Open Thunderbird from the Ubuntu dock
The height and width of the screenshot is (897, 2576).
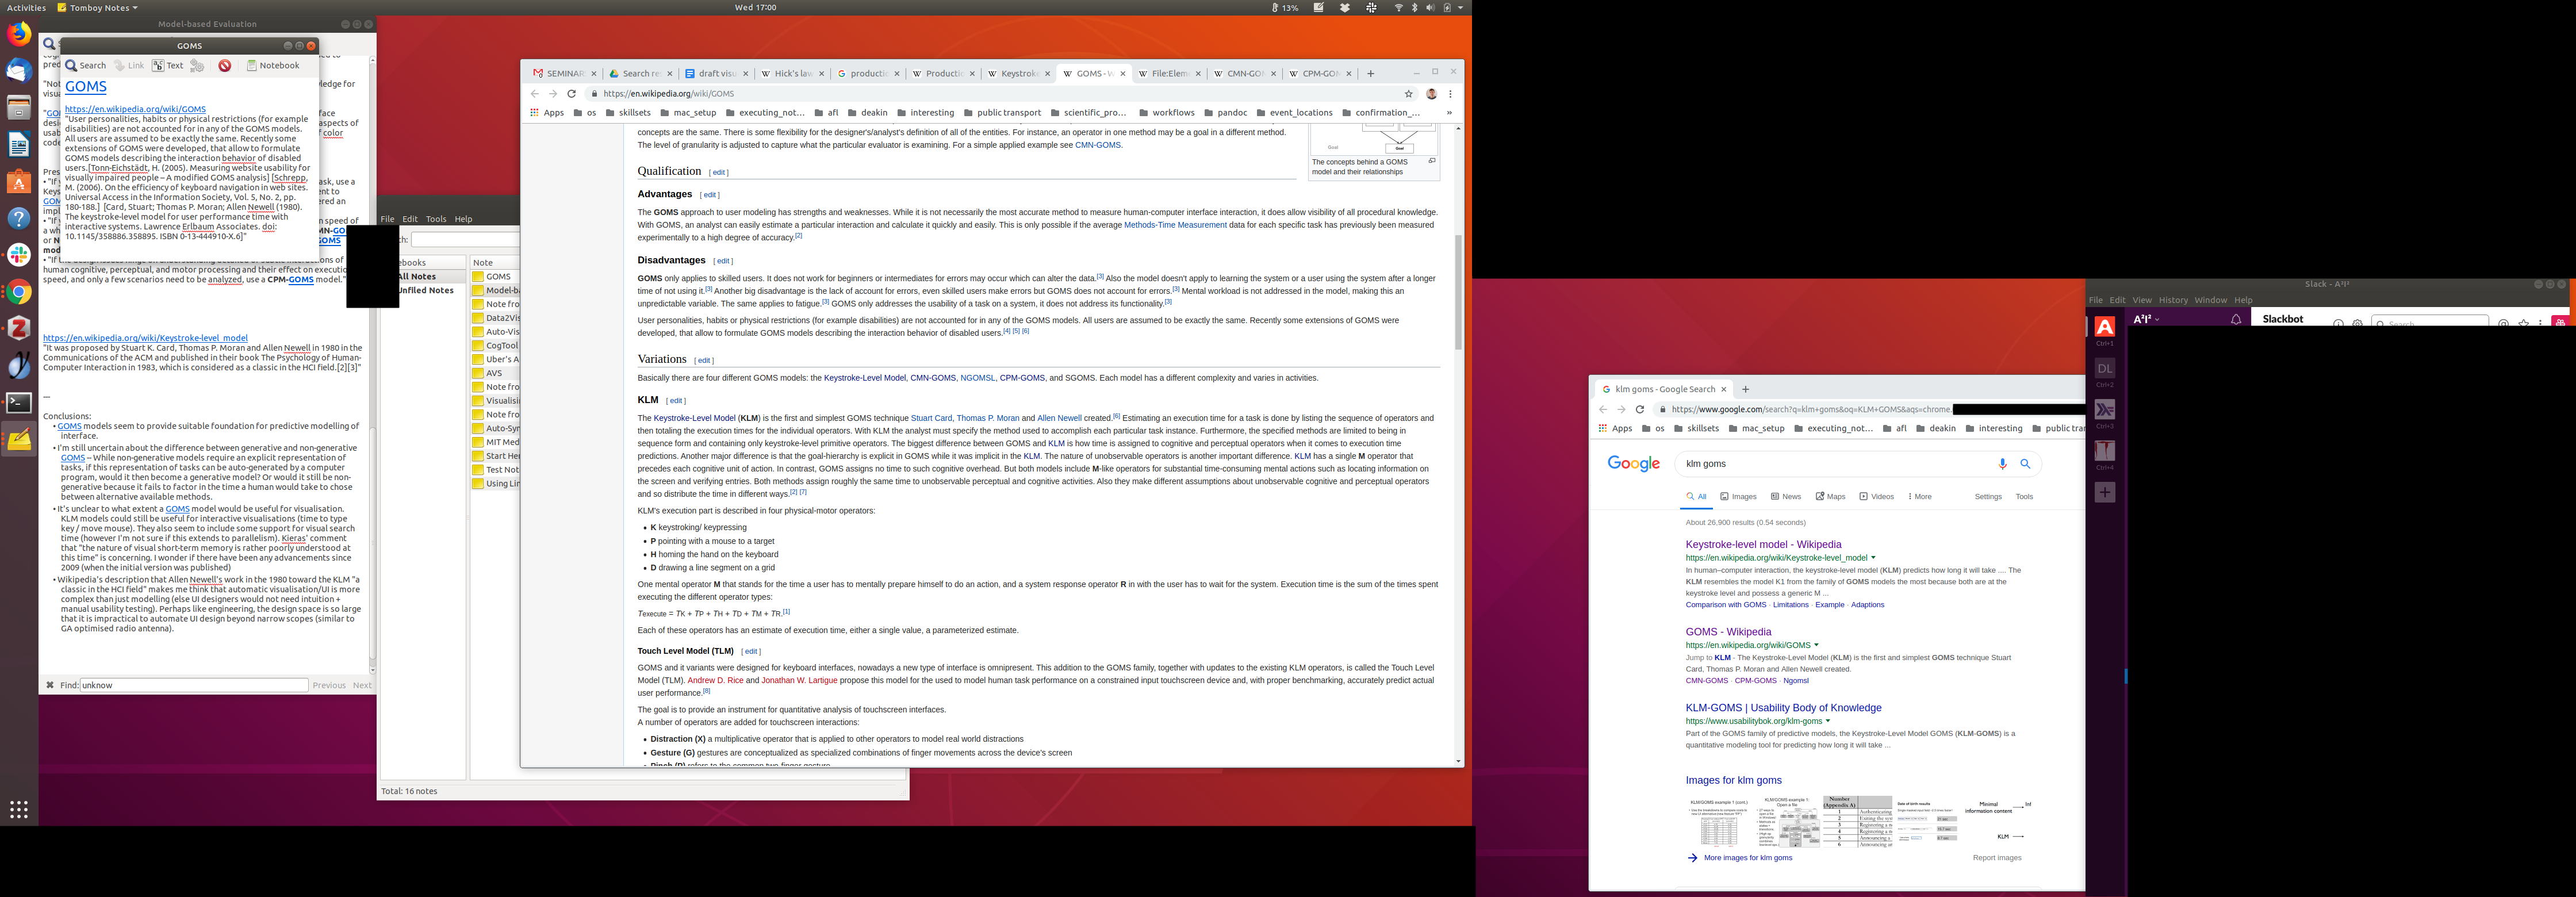[x=19, y=71]
